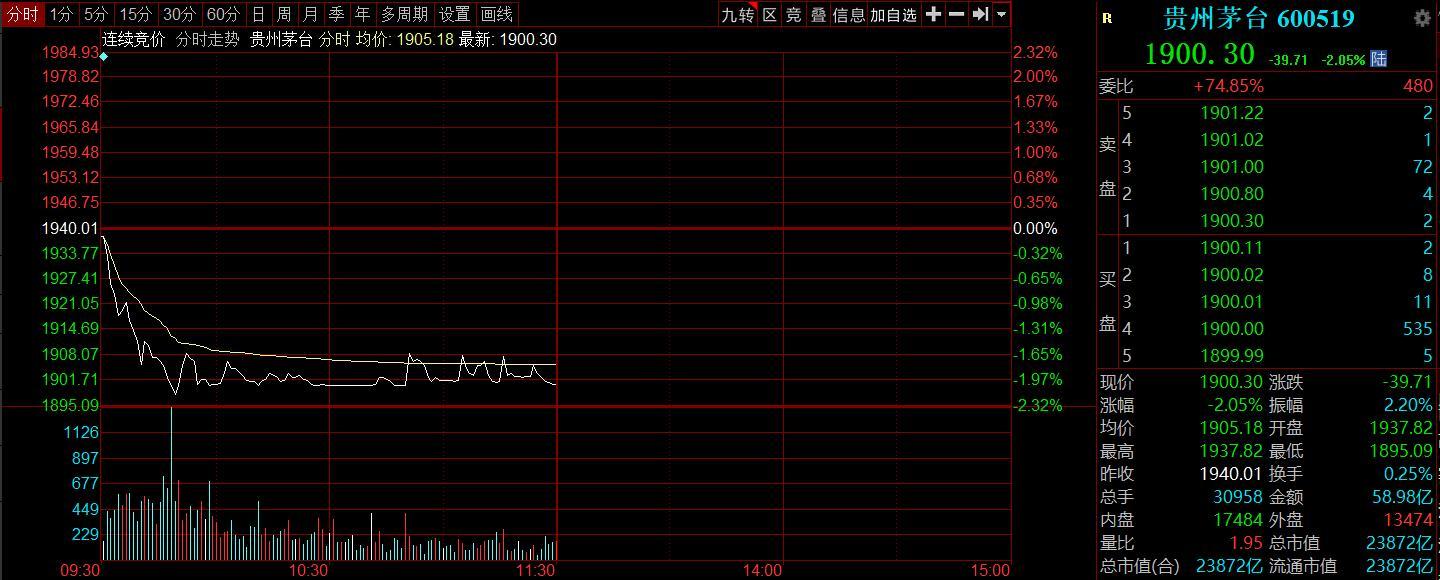Switch to the 30分 period tab
The image size is (1440, 580).
pos(179,14)
